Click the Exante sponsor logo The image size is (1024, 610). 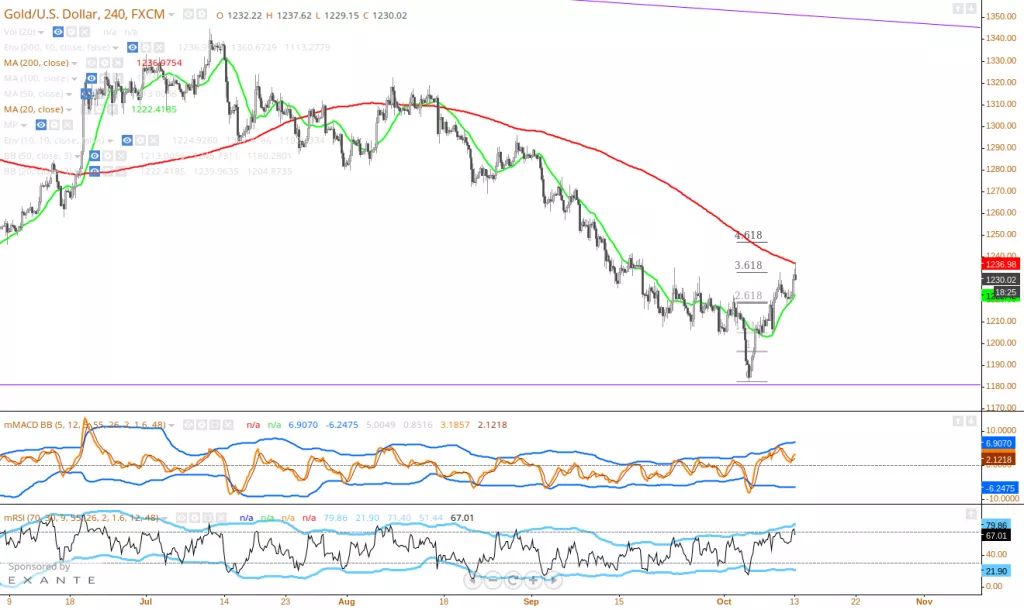pos(50,579)
